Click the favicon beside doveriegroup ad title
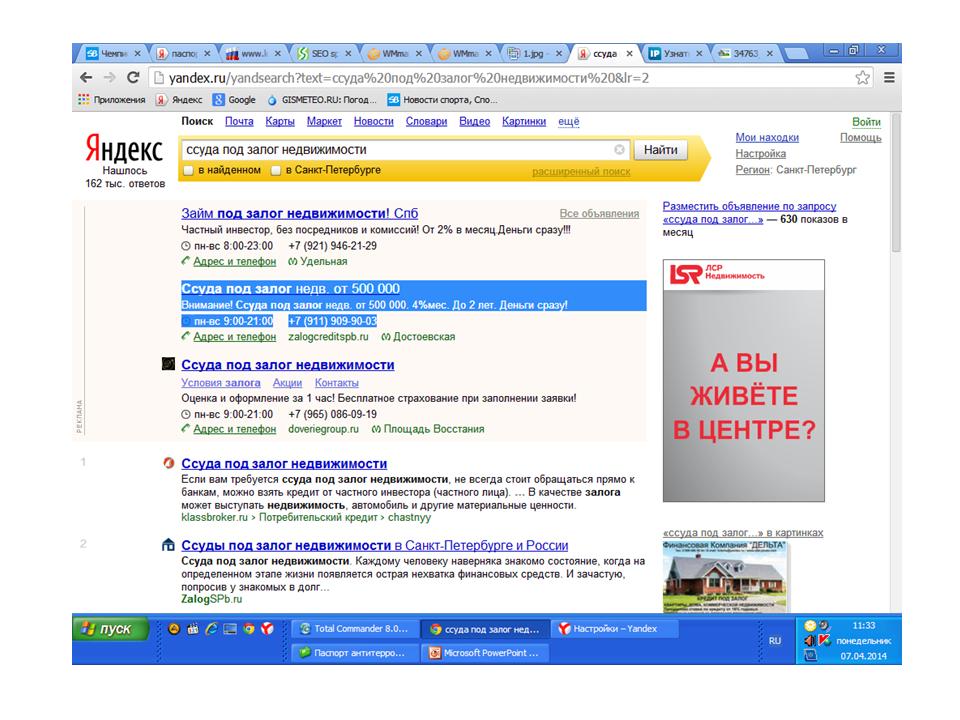Screen dimensions: 960x720 coord(168,364)
